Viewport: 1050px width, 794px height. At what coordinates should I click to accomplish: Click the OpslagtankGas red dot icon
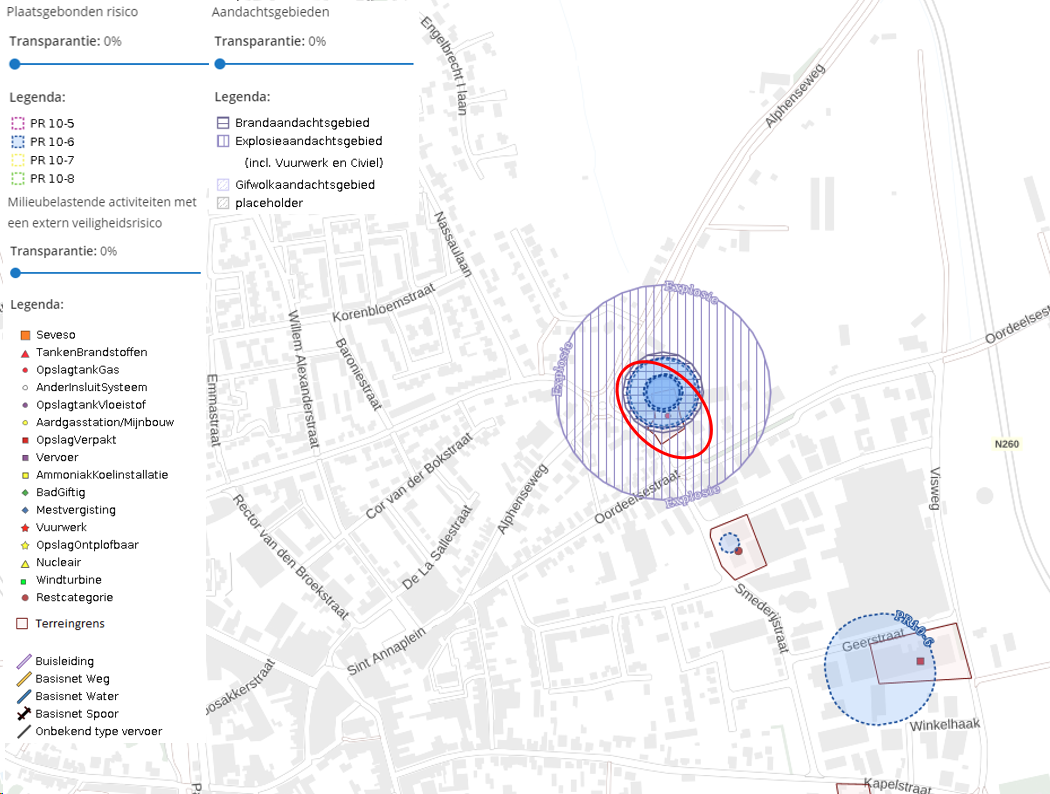click(25, 370)
